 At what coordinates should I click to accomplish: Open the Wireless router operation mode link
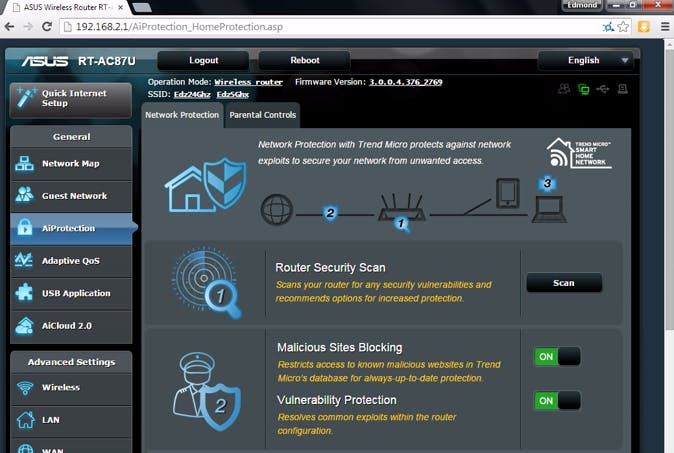pyautogui.click(x=248, y=82)
